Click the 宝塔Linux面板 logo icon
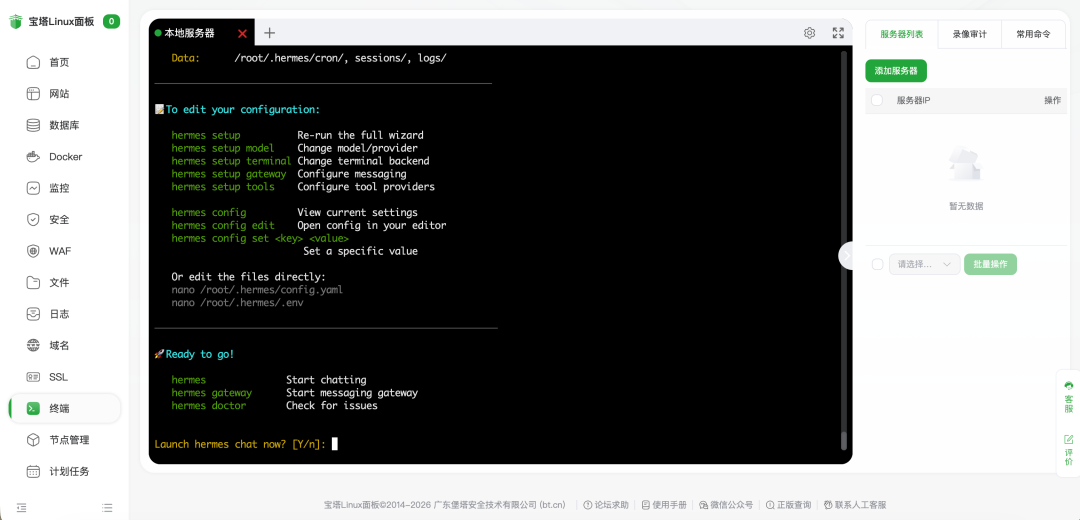This screenshot has height=520, width=1080. (15, 21)
